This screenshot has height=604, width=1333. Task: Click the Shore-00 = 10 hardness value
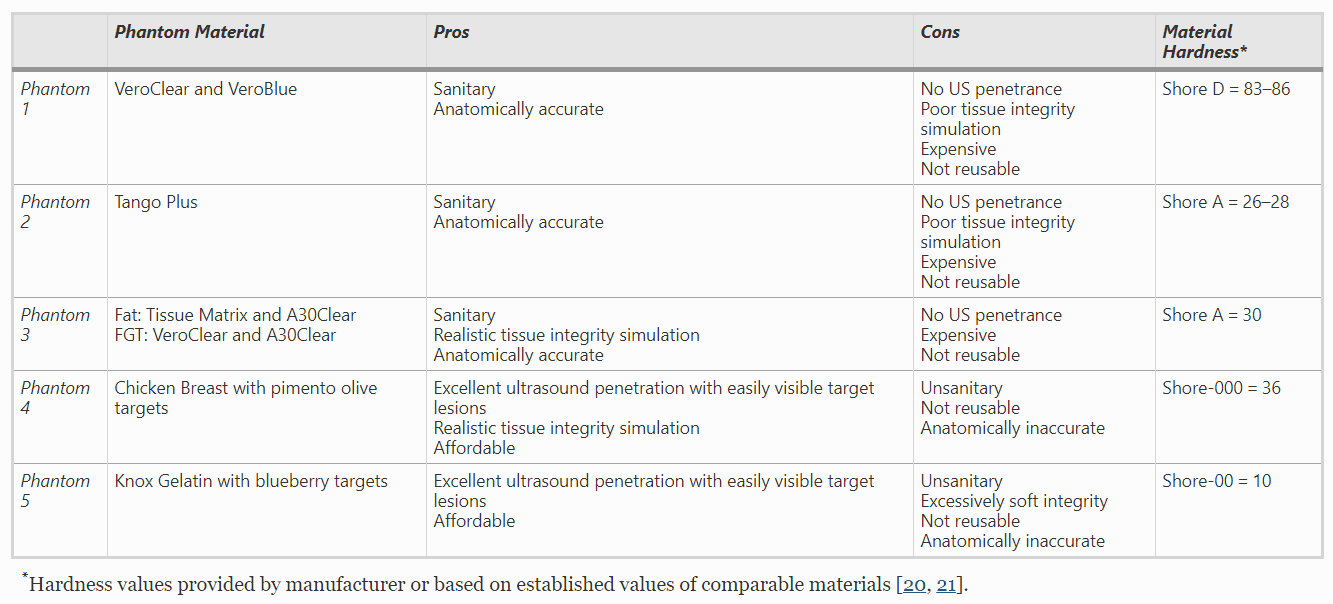coord(1216,481)
